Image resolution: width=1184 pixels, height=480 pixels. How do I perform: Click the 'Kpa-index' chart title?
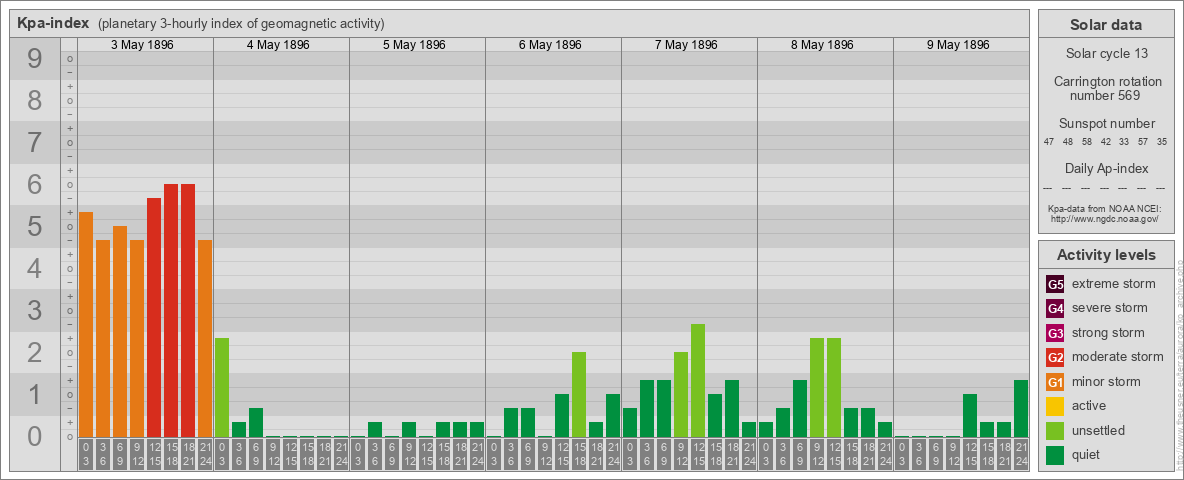pos(53,23)
